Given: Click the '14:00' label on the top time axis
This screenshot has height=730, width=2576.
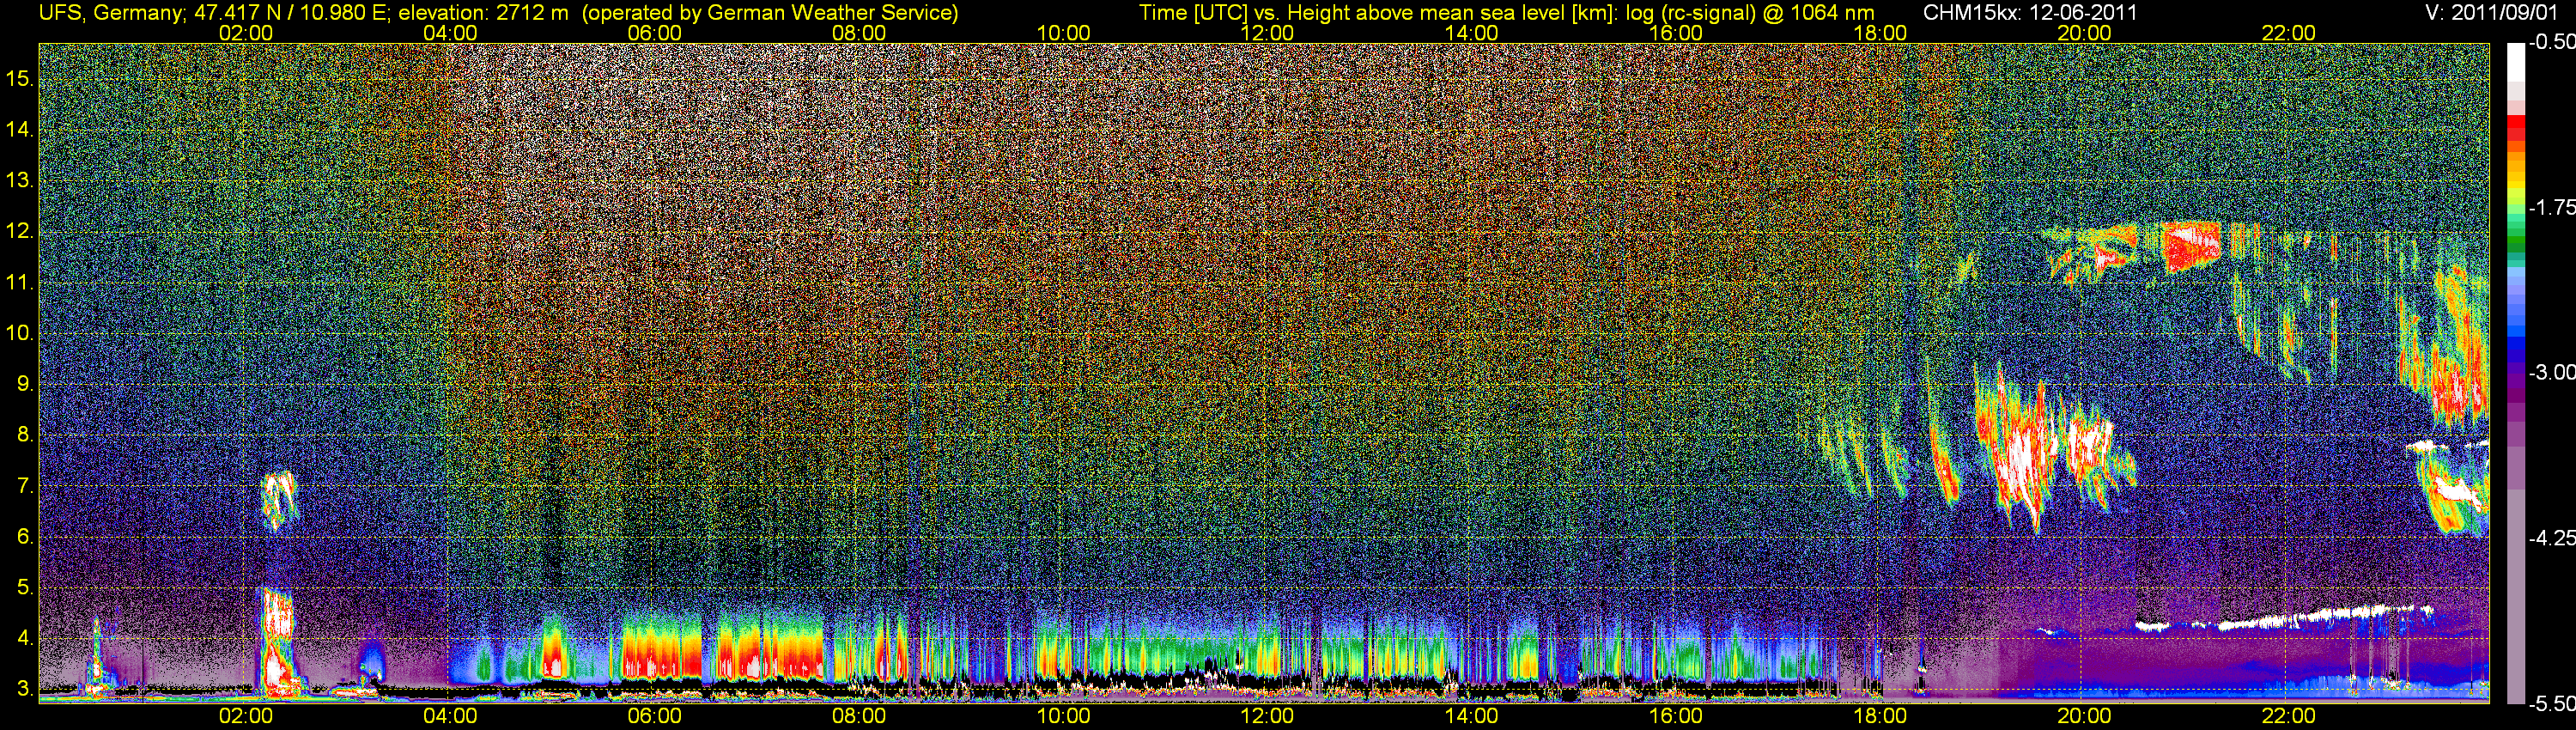Looking at the screenshot, I should point(1472,33).
